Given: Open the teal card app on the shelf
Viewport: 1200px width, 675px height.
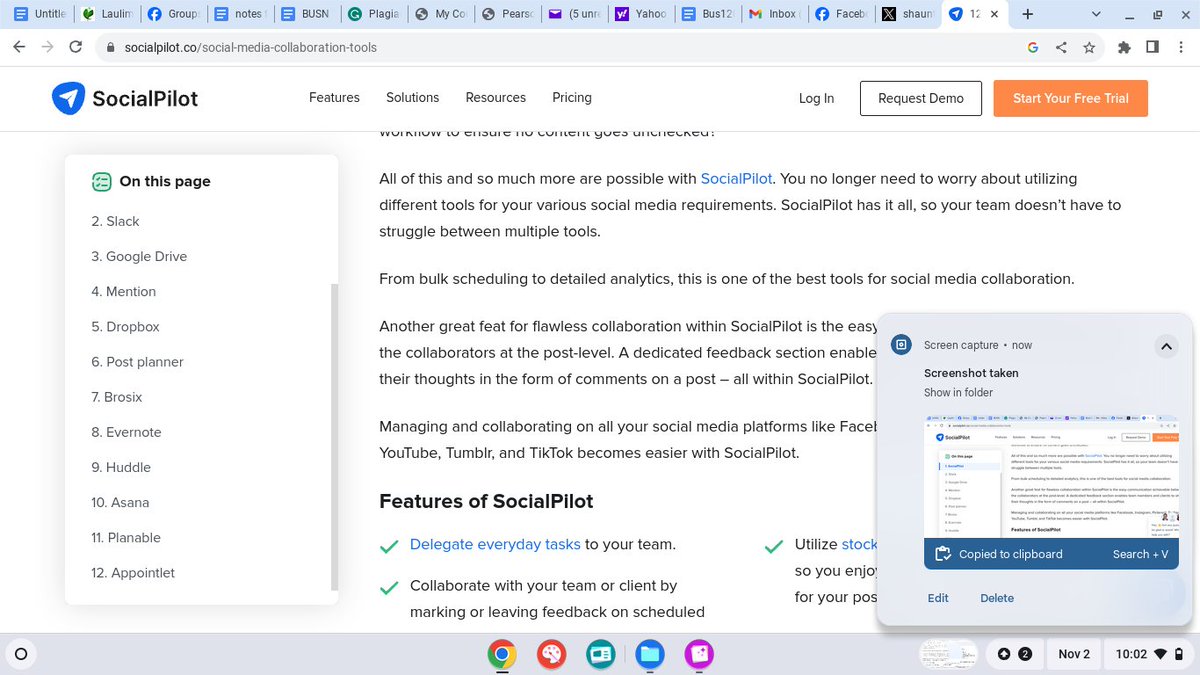Looking at the screenshot, I should click(600, 654).
